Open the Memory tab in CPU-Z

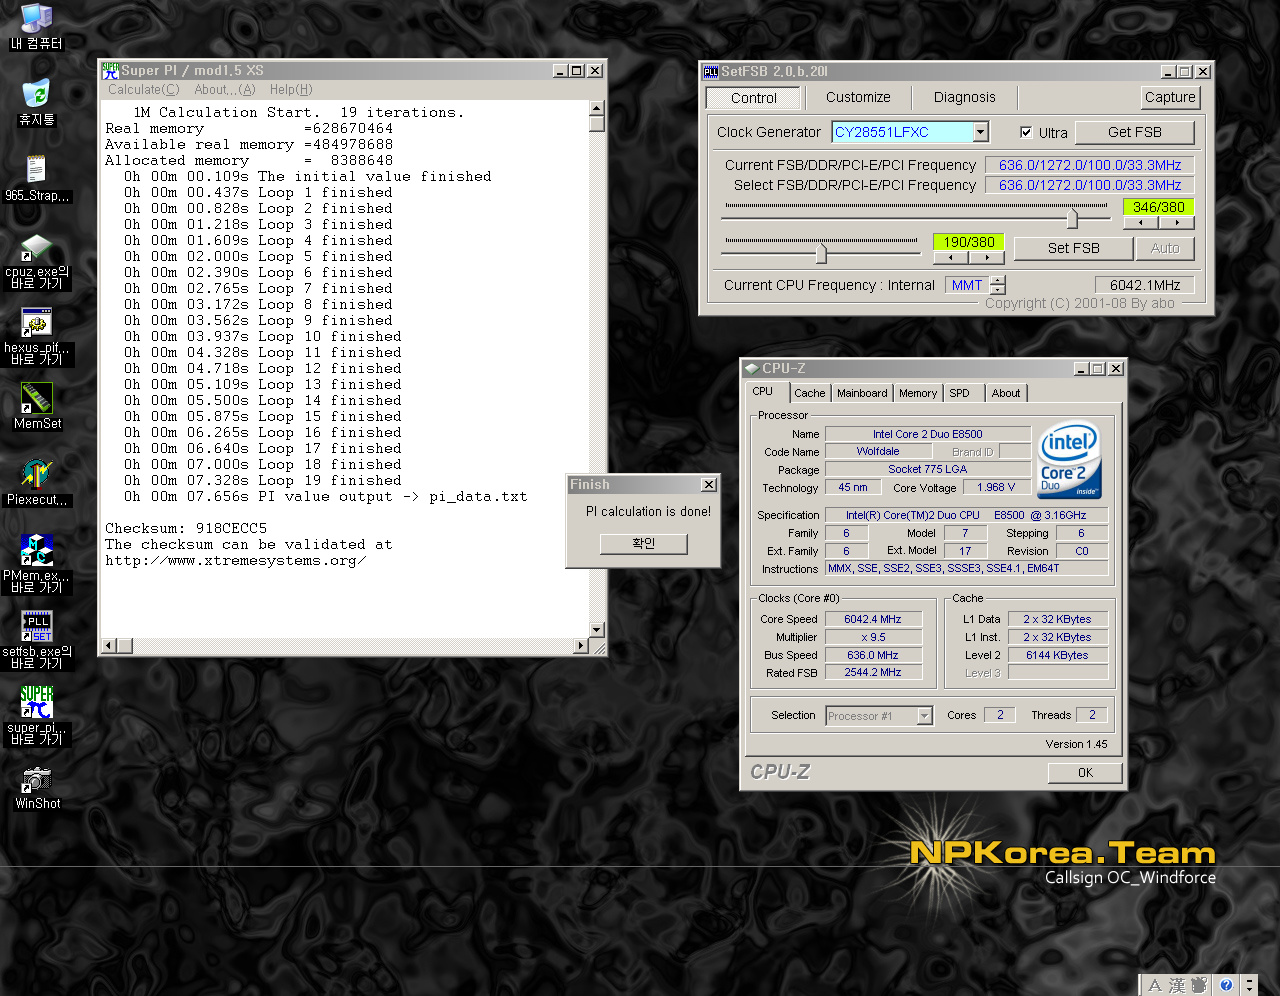coord(918,393)
